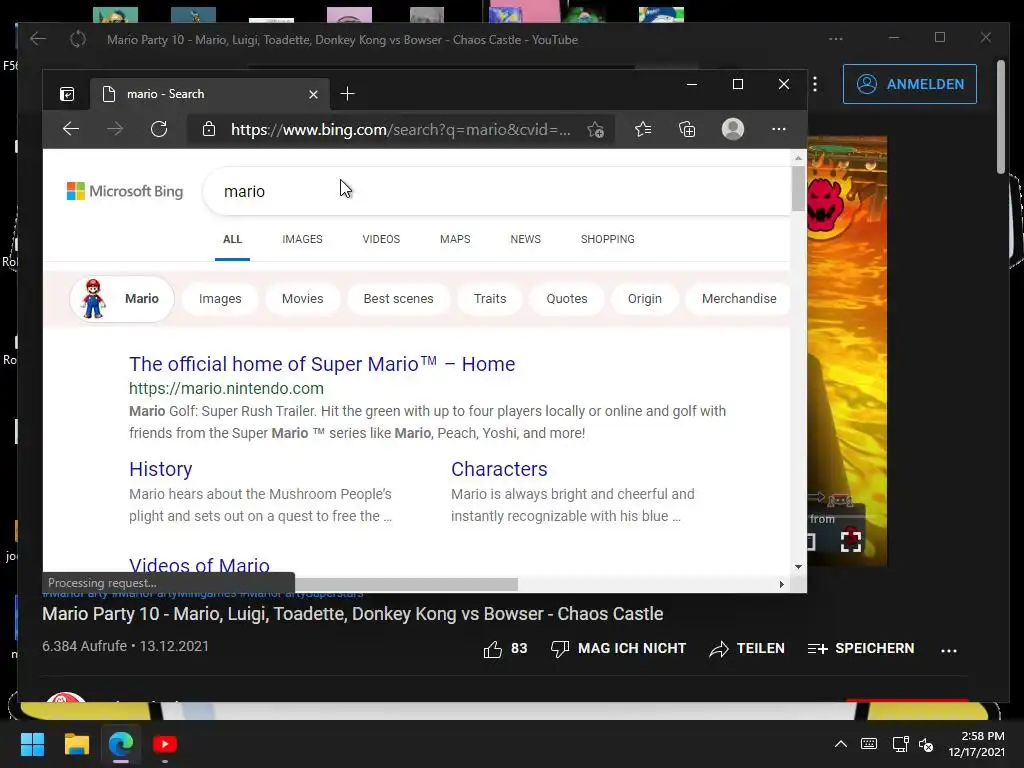Reload the Bing search page
This screenshot has width=1024, height=768.
(159, 129)
